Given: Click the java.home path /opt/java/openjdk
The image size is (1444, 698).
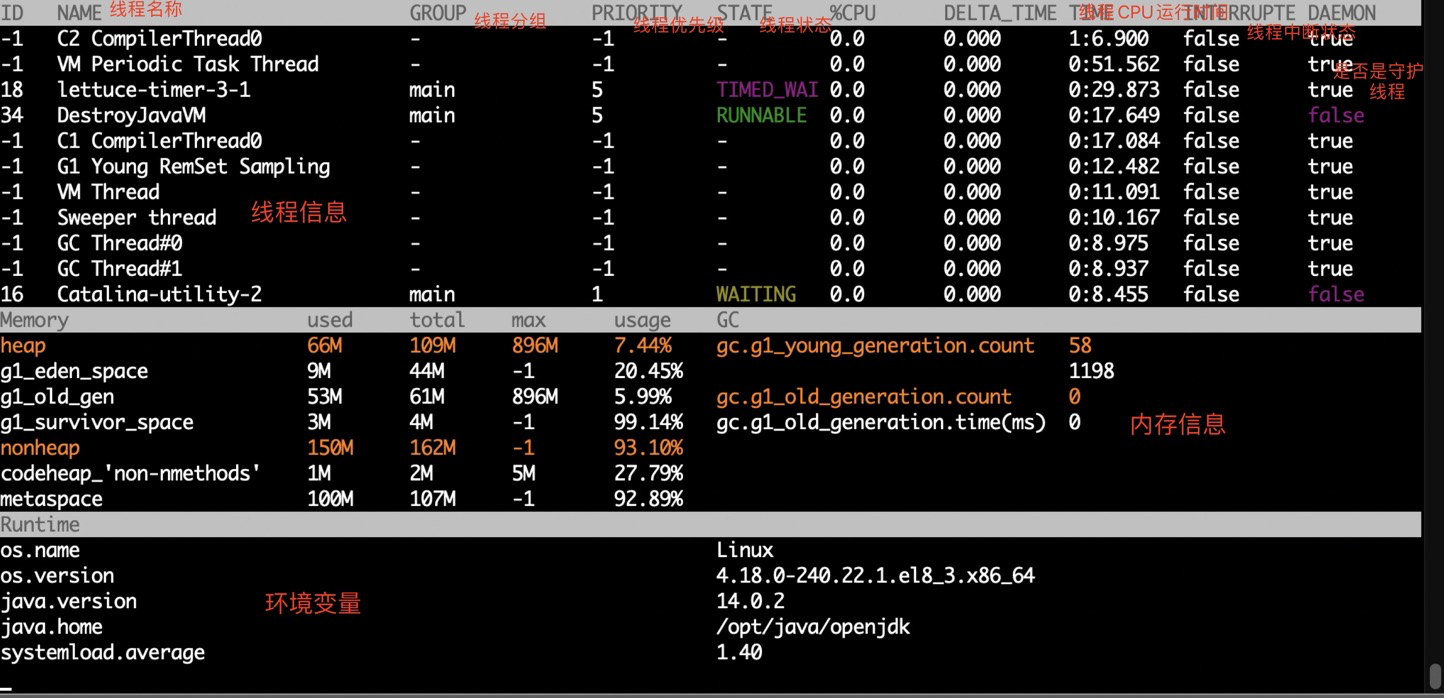Looking at the screenshot, I should coord(813,627).
